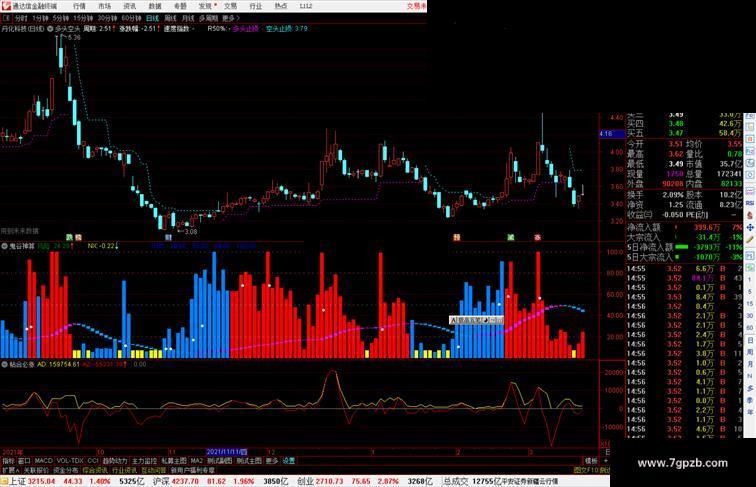This screenshot has width=756, height=487.
Task: Open the 资讯 menu
Action: coord(130,6)
